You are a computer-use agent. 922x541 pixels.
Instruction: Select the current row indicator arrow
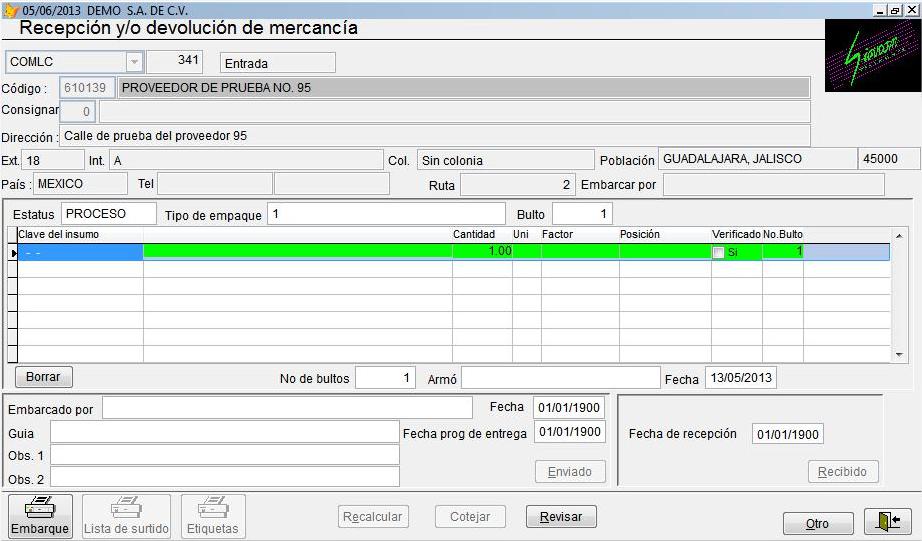coord(12,253)
